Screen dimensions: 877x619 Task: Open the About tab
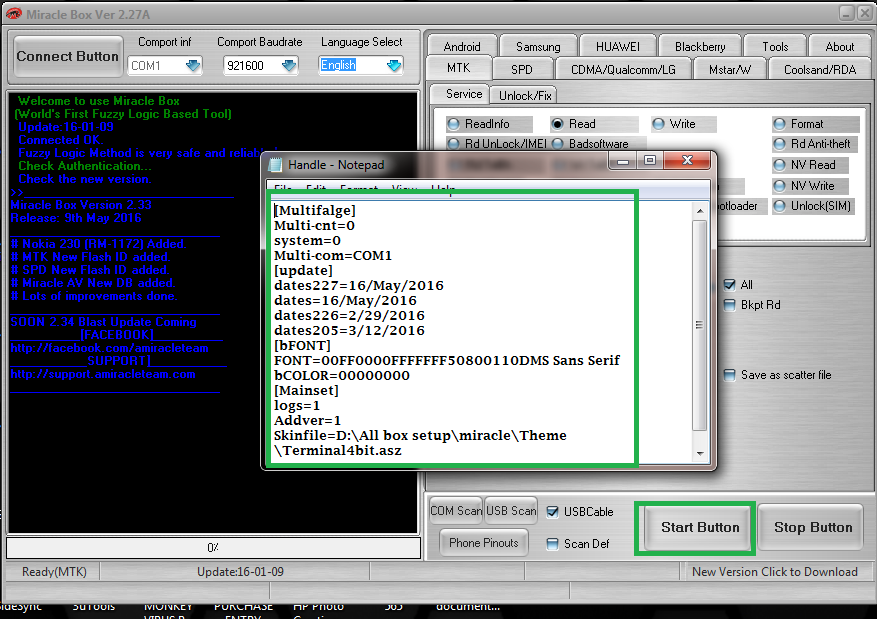(840, 46)
